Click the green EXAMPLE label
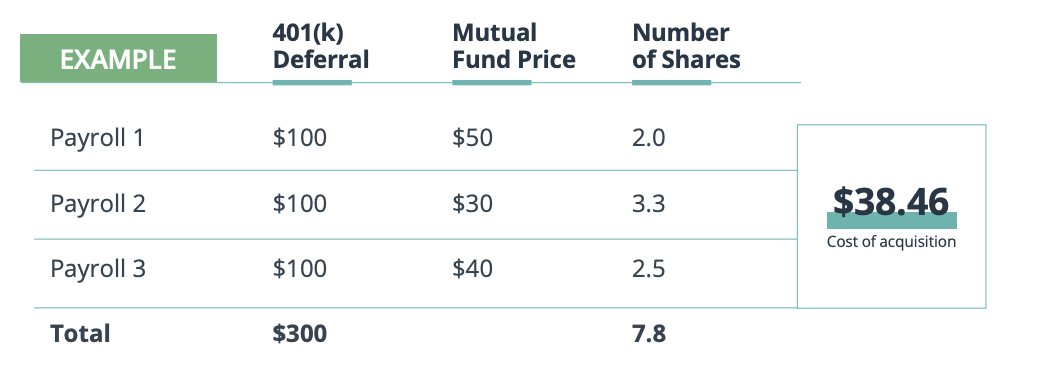Viewport: 1054px width, 384px height. [x=118, y=59]
